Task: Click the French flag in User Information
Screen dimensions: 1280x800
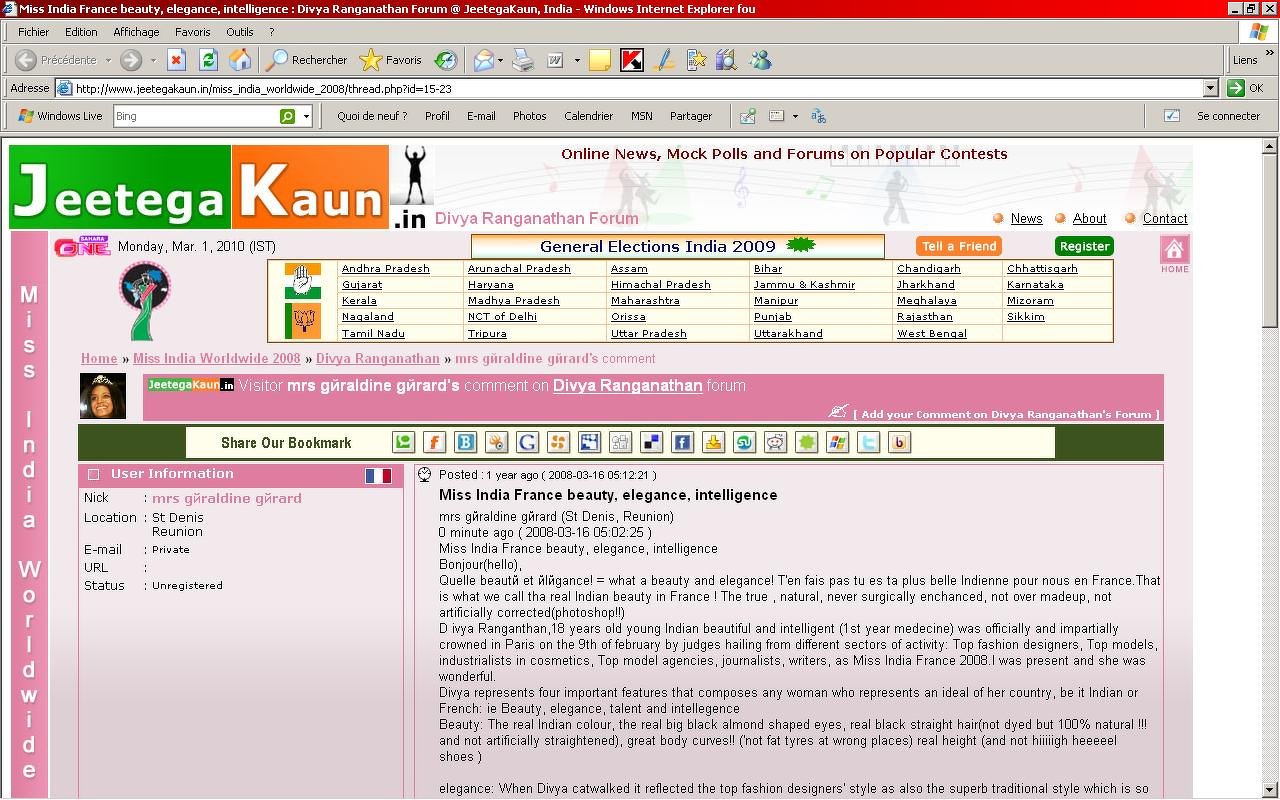Action: click(x=378, y=476)
